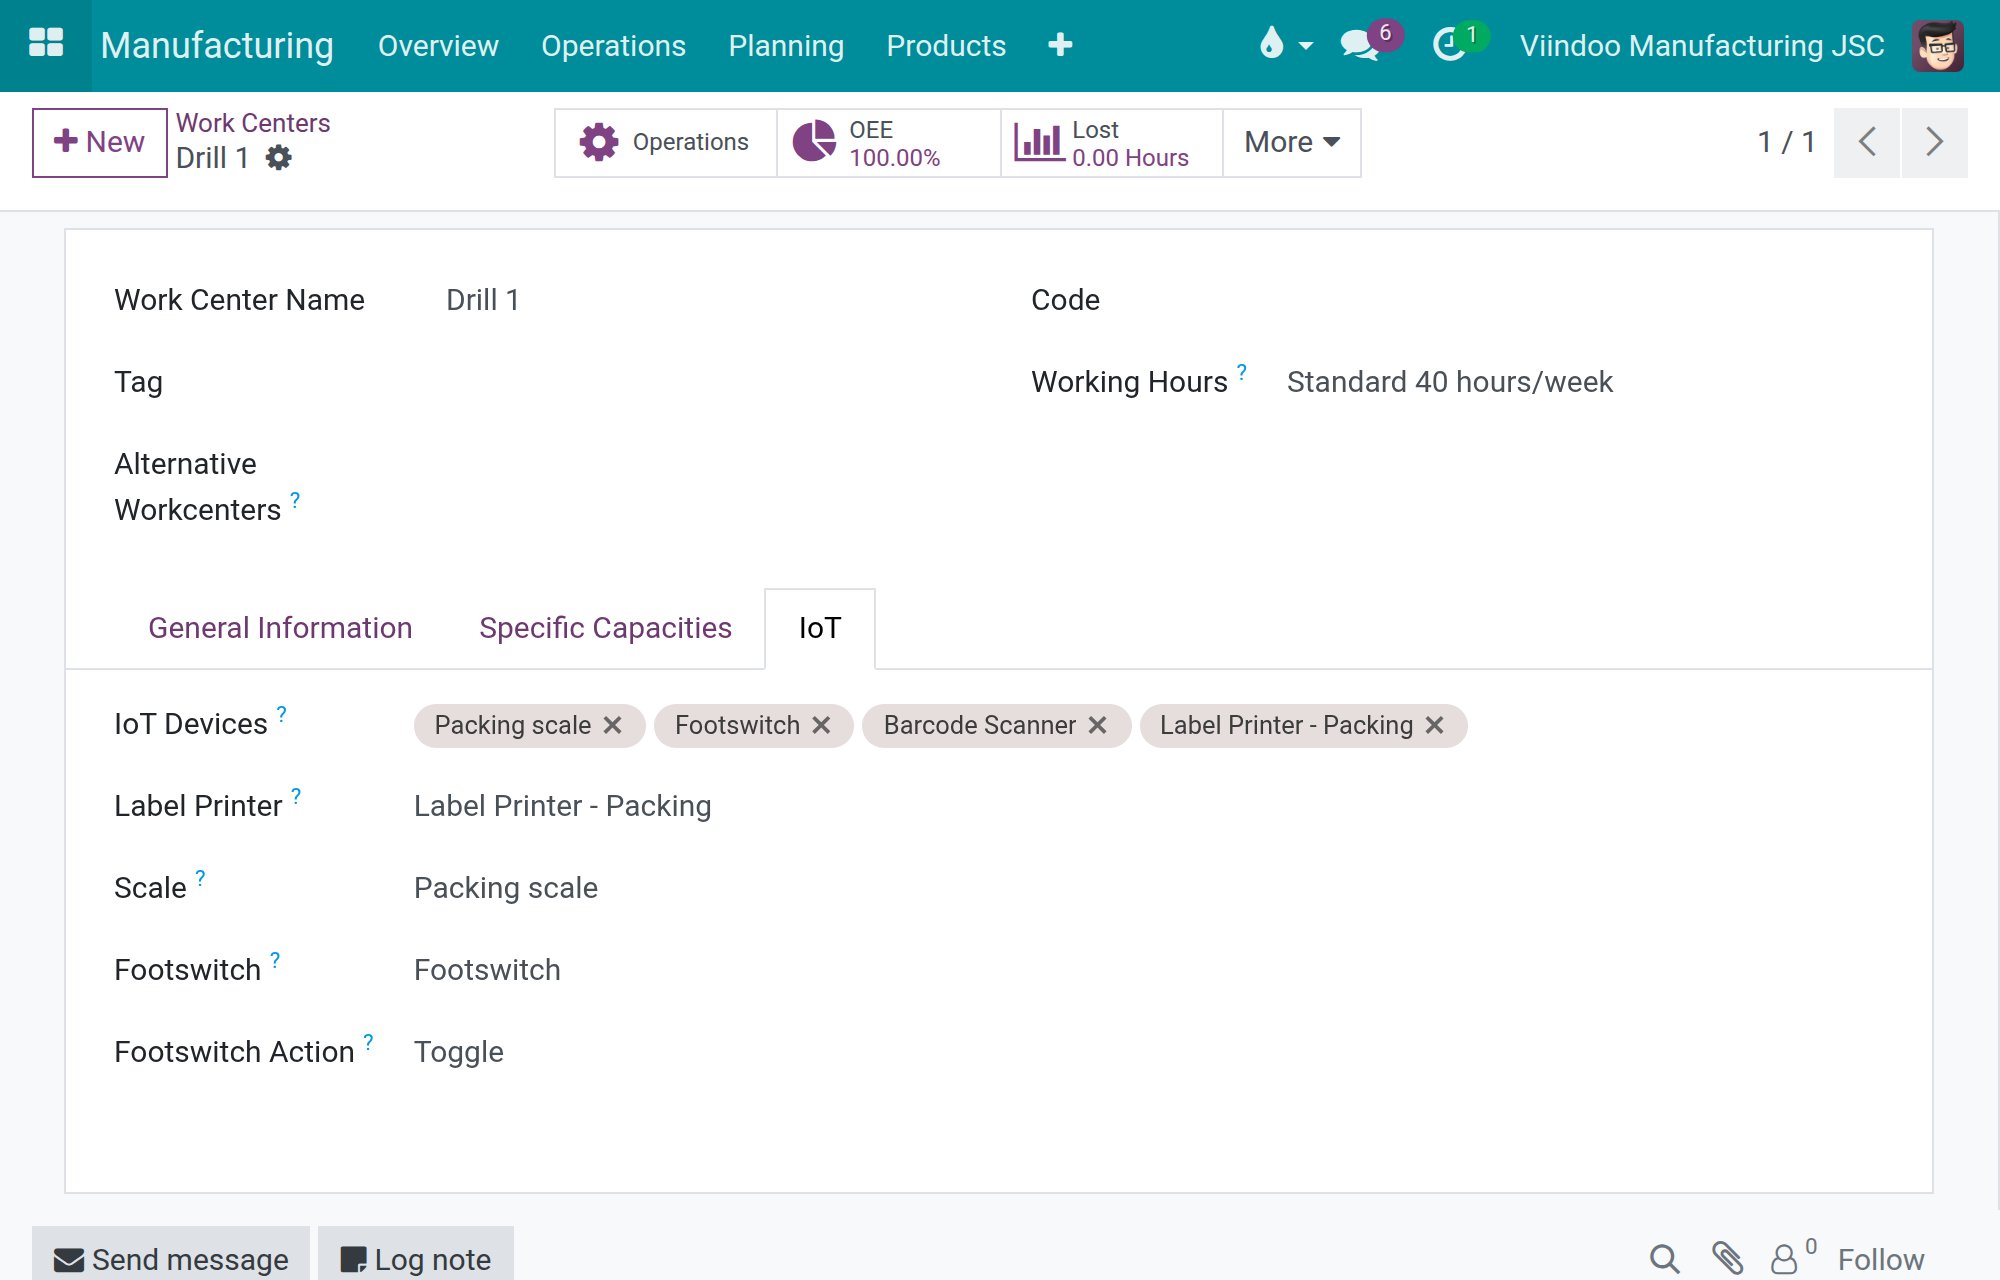
Task: Remove Barcode Scanner device tag
Action: (x=1098, y=725)
